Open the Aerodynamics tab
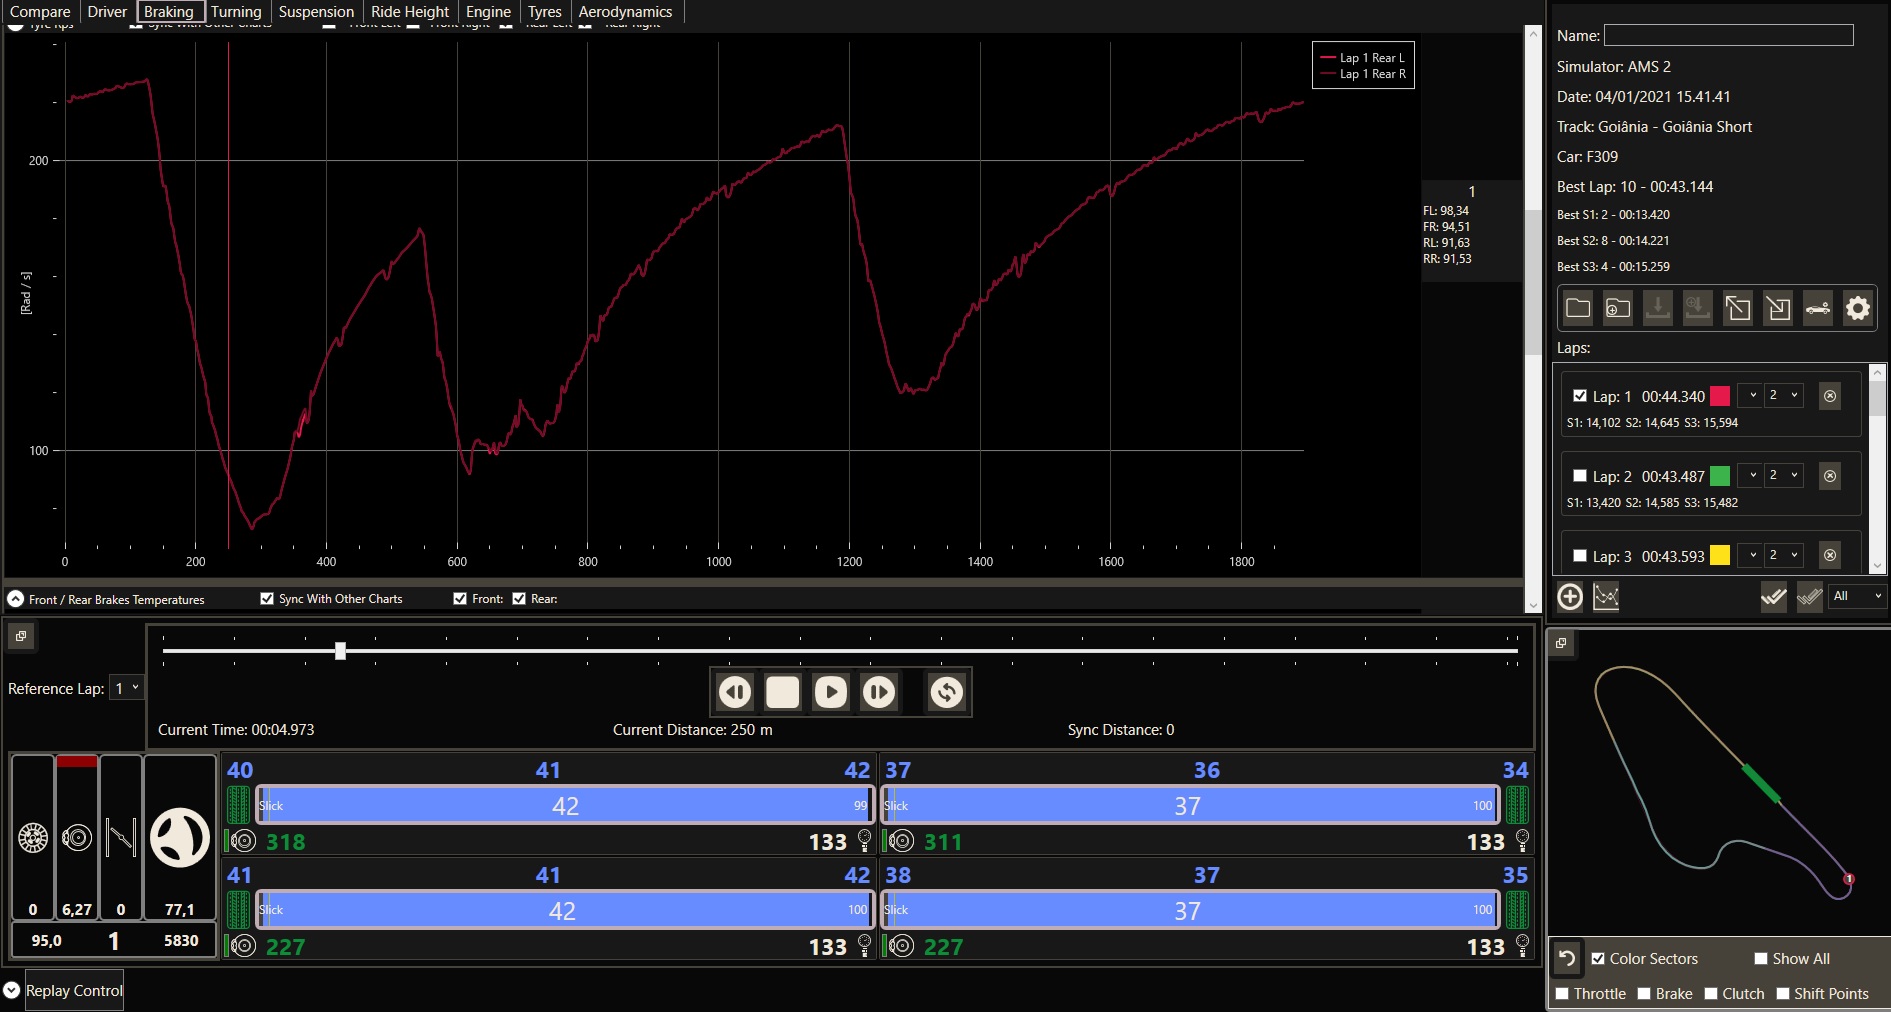This screenshot has width=1891, height=1012. pos(625,12)
